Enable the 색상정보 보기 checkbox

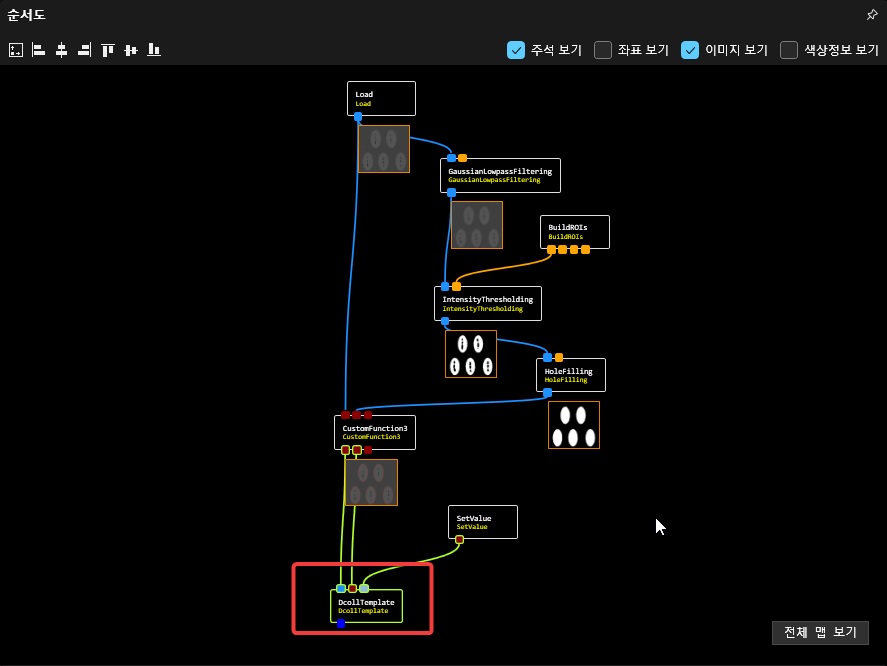(x=789, y=50)
